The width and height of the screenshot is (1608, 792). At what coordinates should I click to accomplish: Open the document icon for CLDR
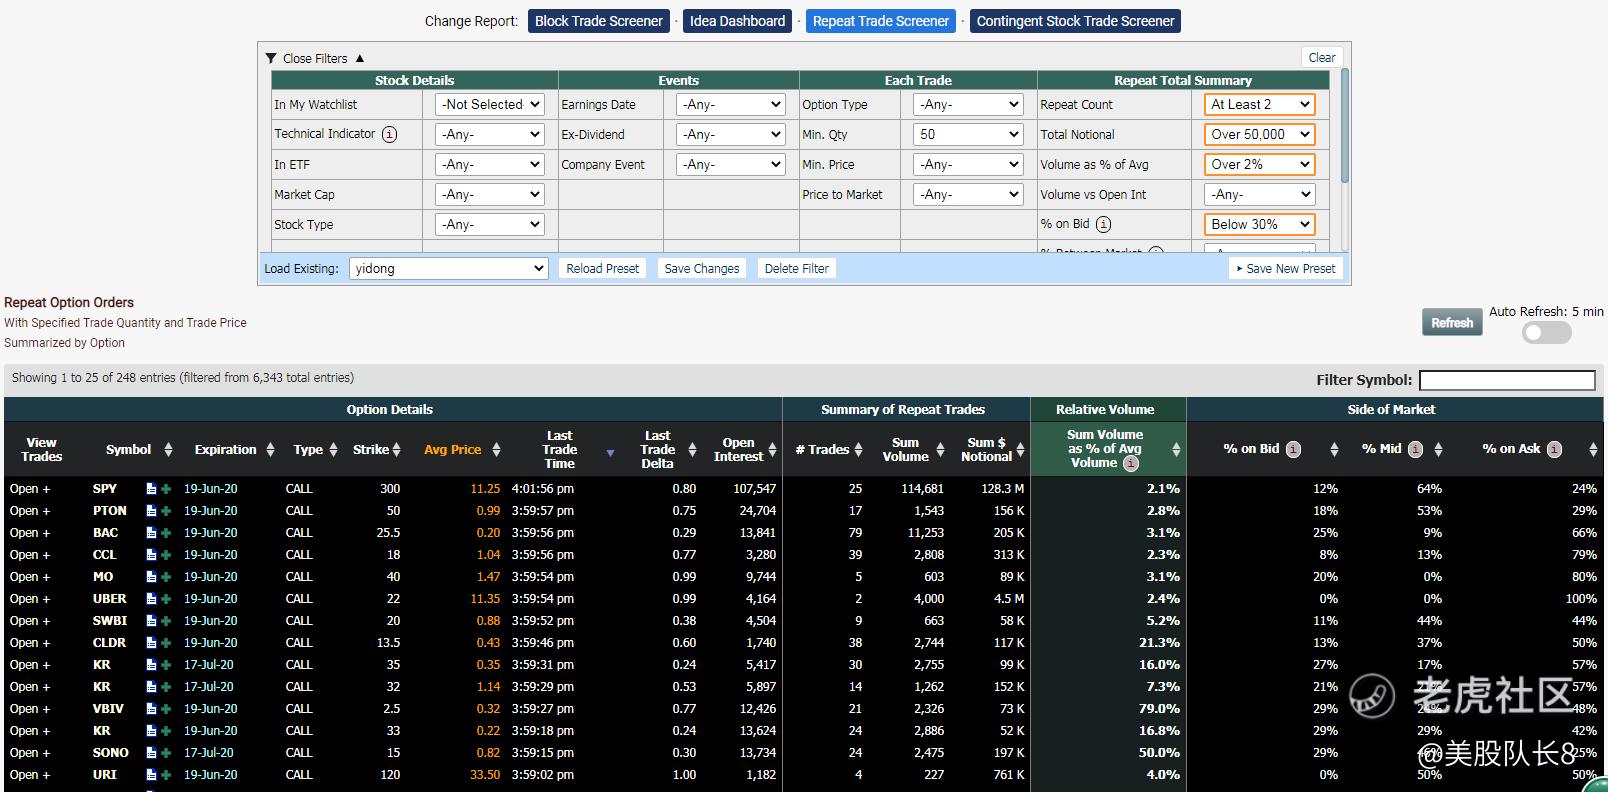[x=151, y=643]
